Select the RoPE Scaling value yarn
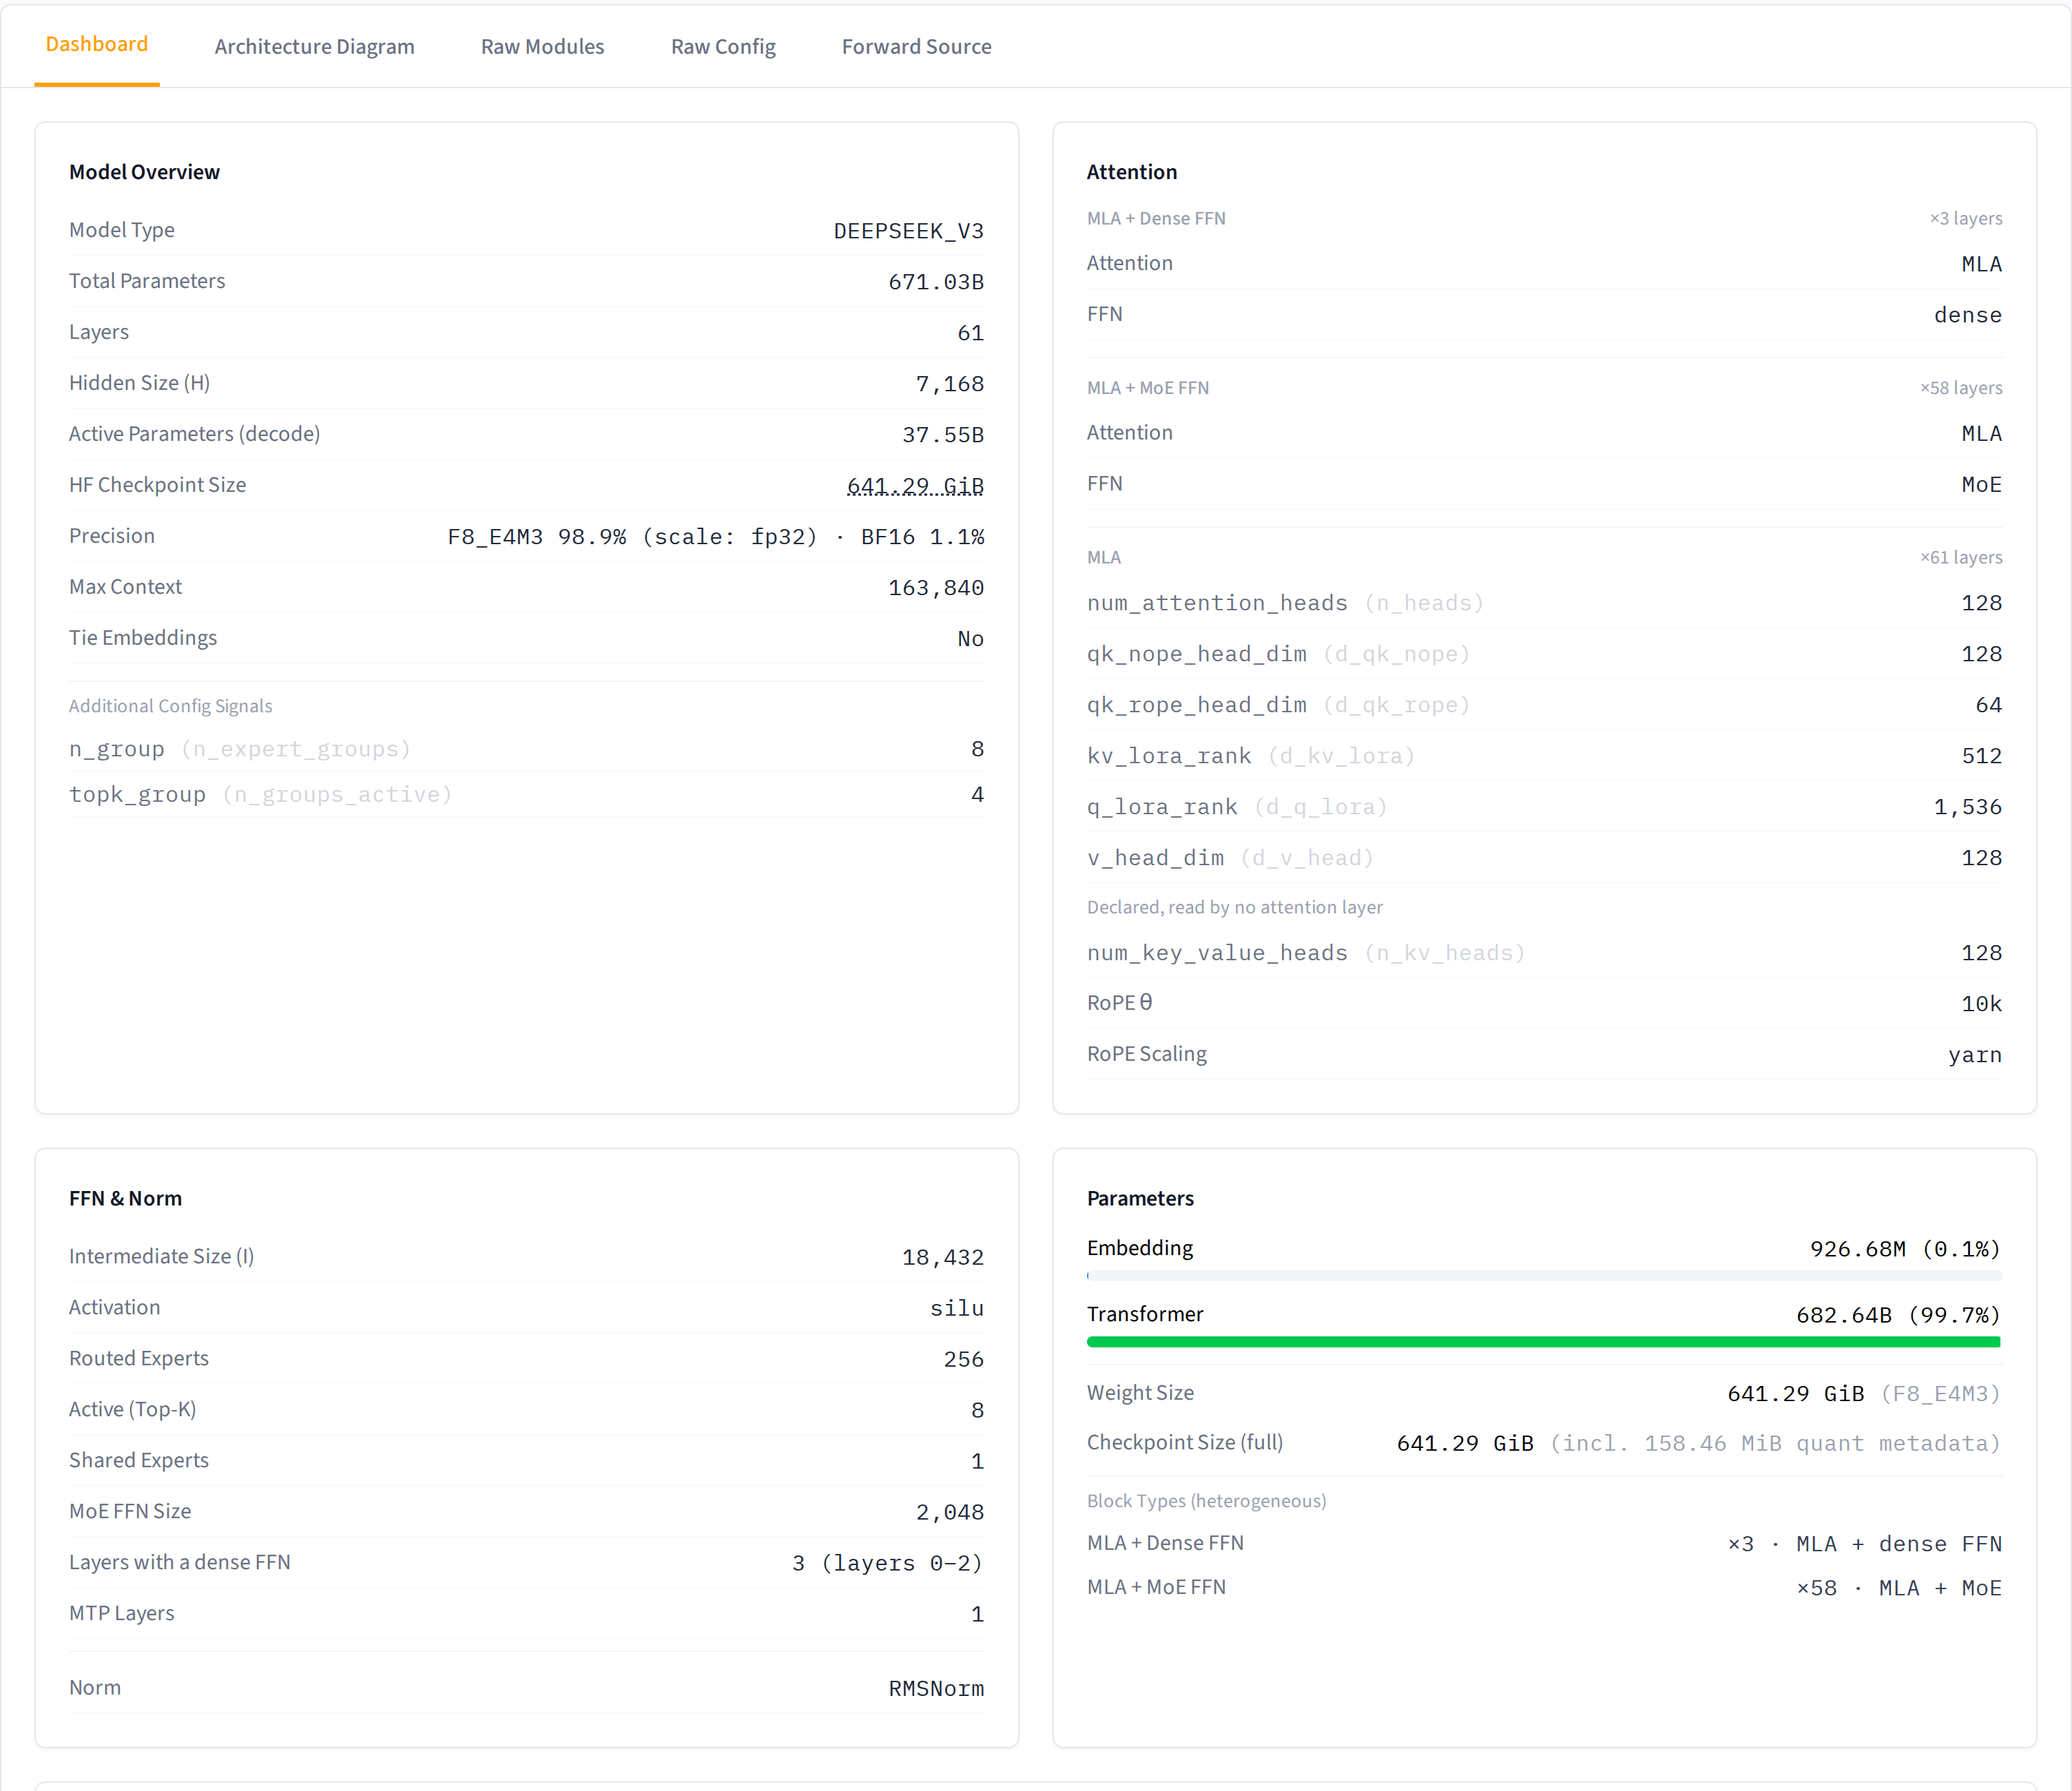Screen dimensions: 2072x1791 (x=1974, y=1055)
